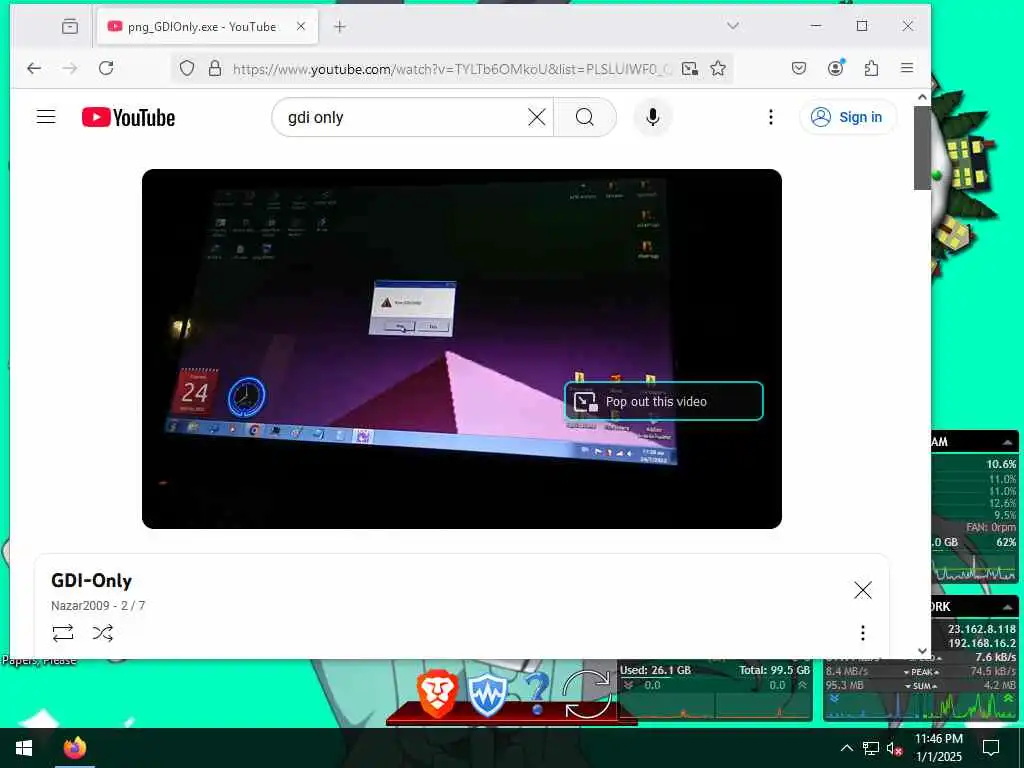Select the png_GDIOnly.exe - YouTube tab
This screenshot has height=768, width=1024.
pos(208,27)
